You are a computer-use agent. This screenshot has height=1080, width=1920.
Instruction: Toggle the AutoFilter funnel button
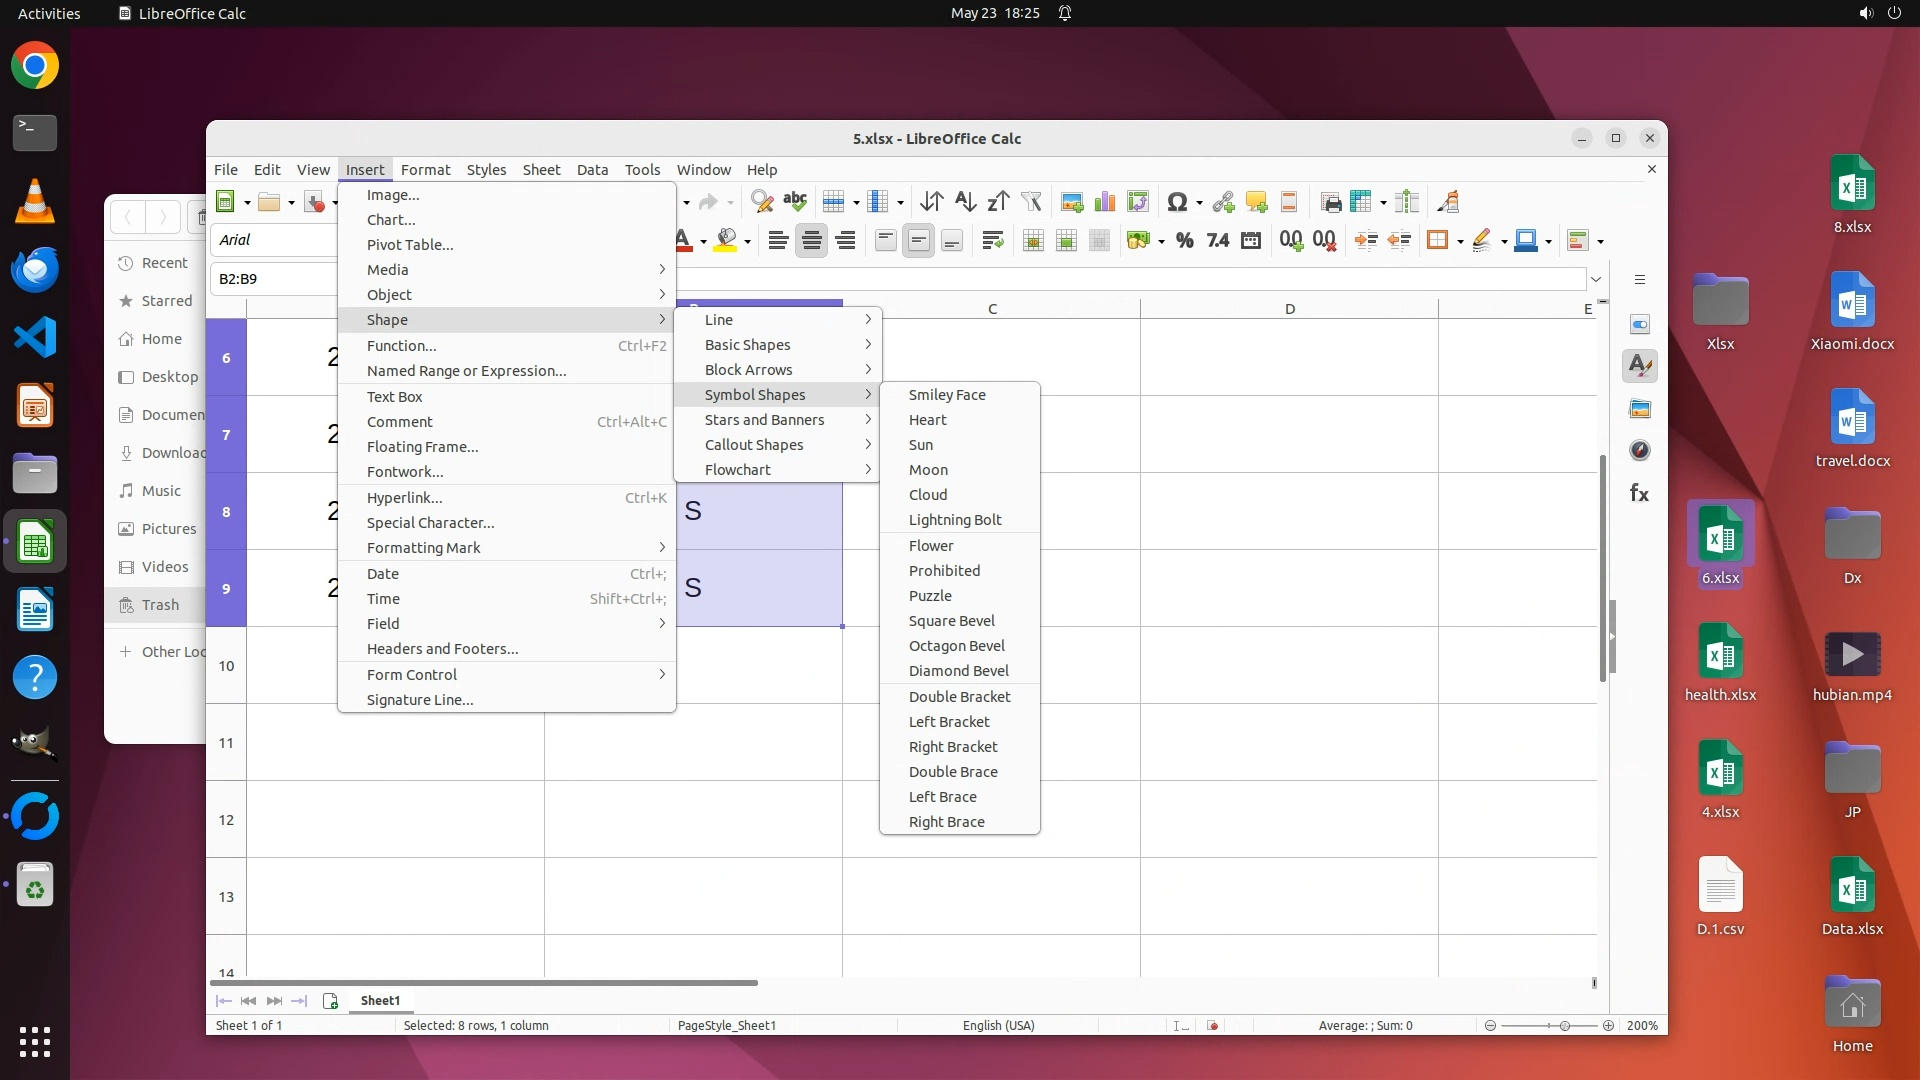pyautogui.click(x=1031, y=202)
